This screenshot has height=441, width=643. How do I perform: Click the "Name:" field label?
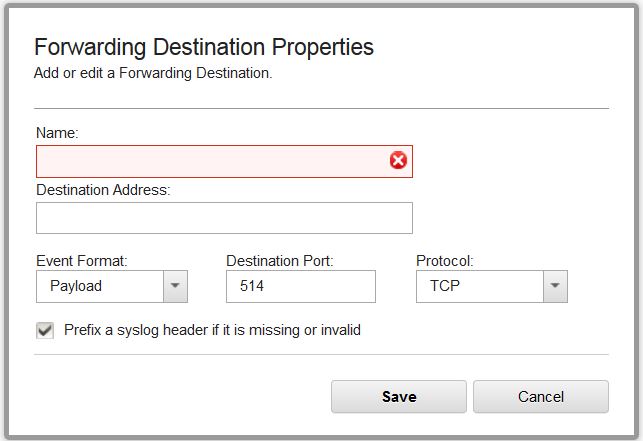pyautogui.click(x=57, y=133)
